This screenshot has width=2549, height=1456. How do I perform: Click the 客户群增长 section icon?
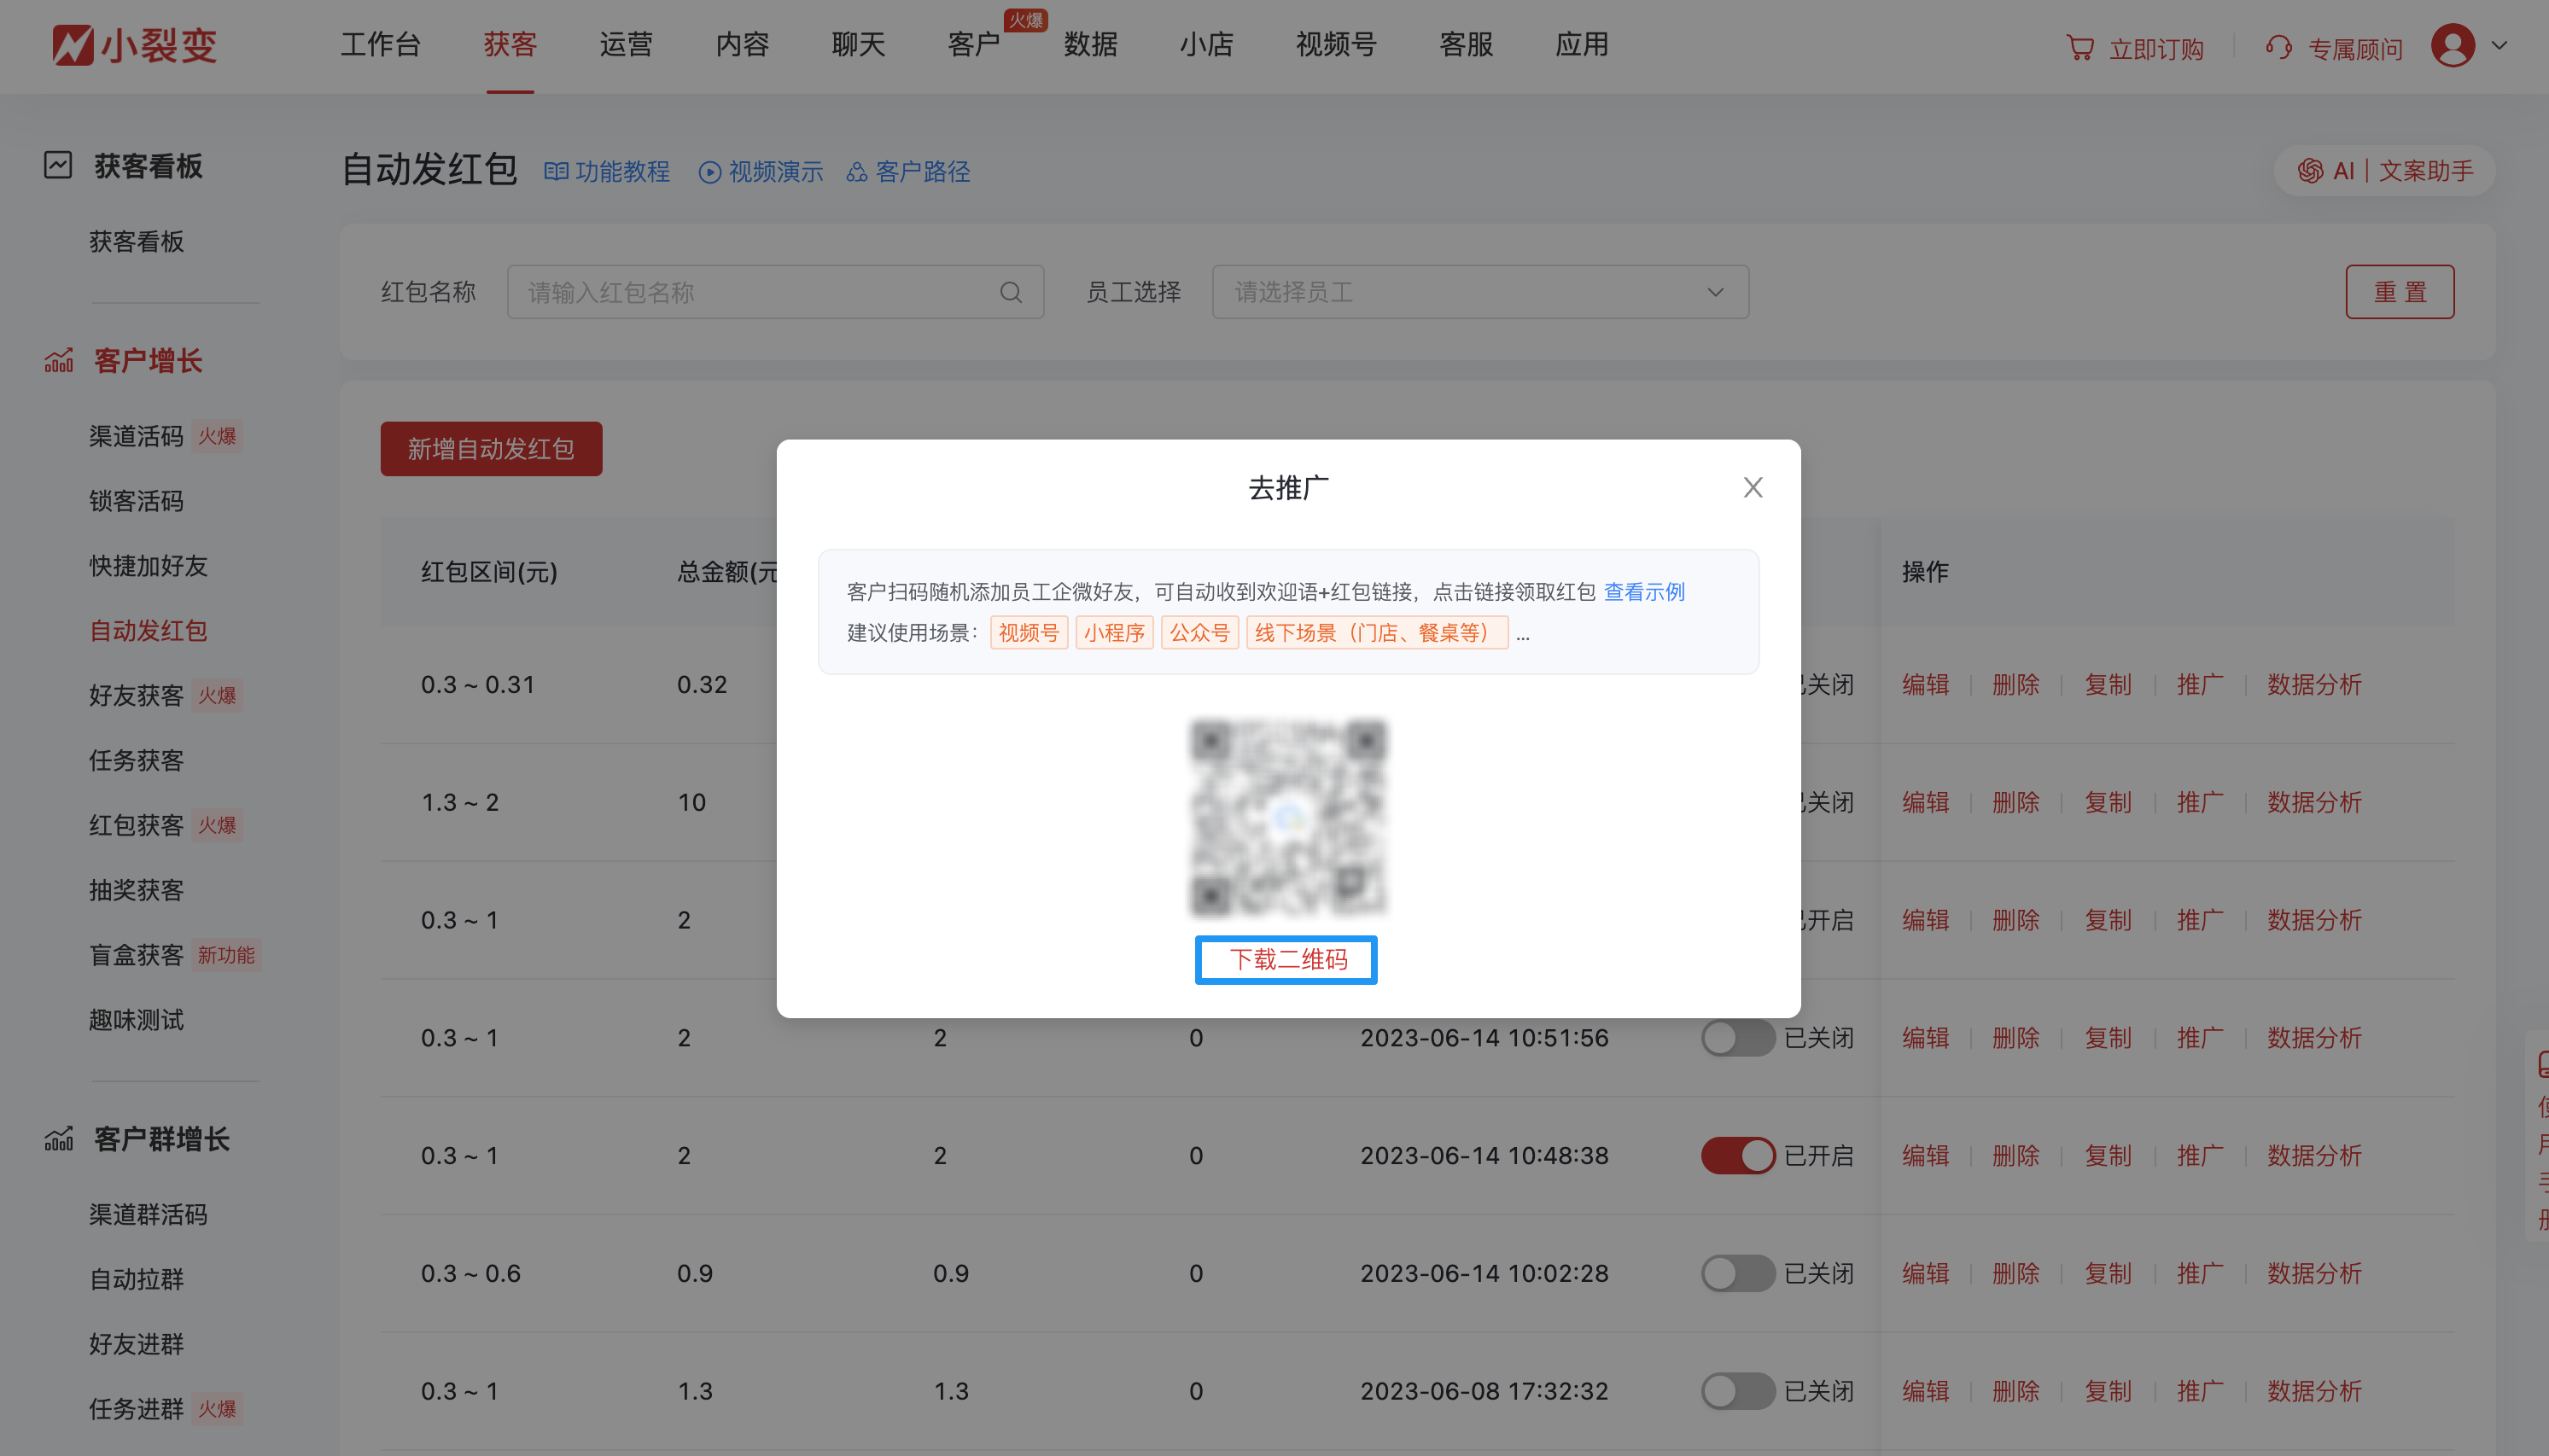(58, 1138)
